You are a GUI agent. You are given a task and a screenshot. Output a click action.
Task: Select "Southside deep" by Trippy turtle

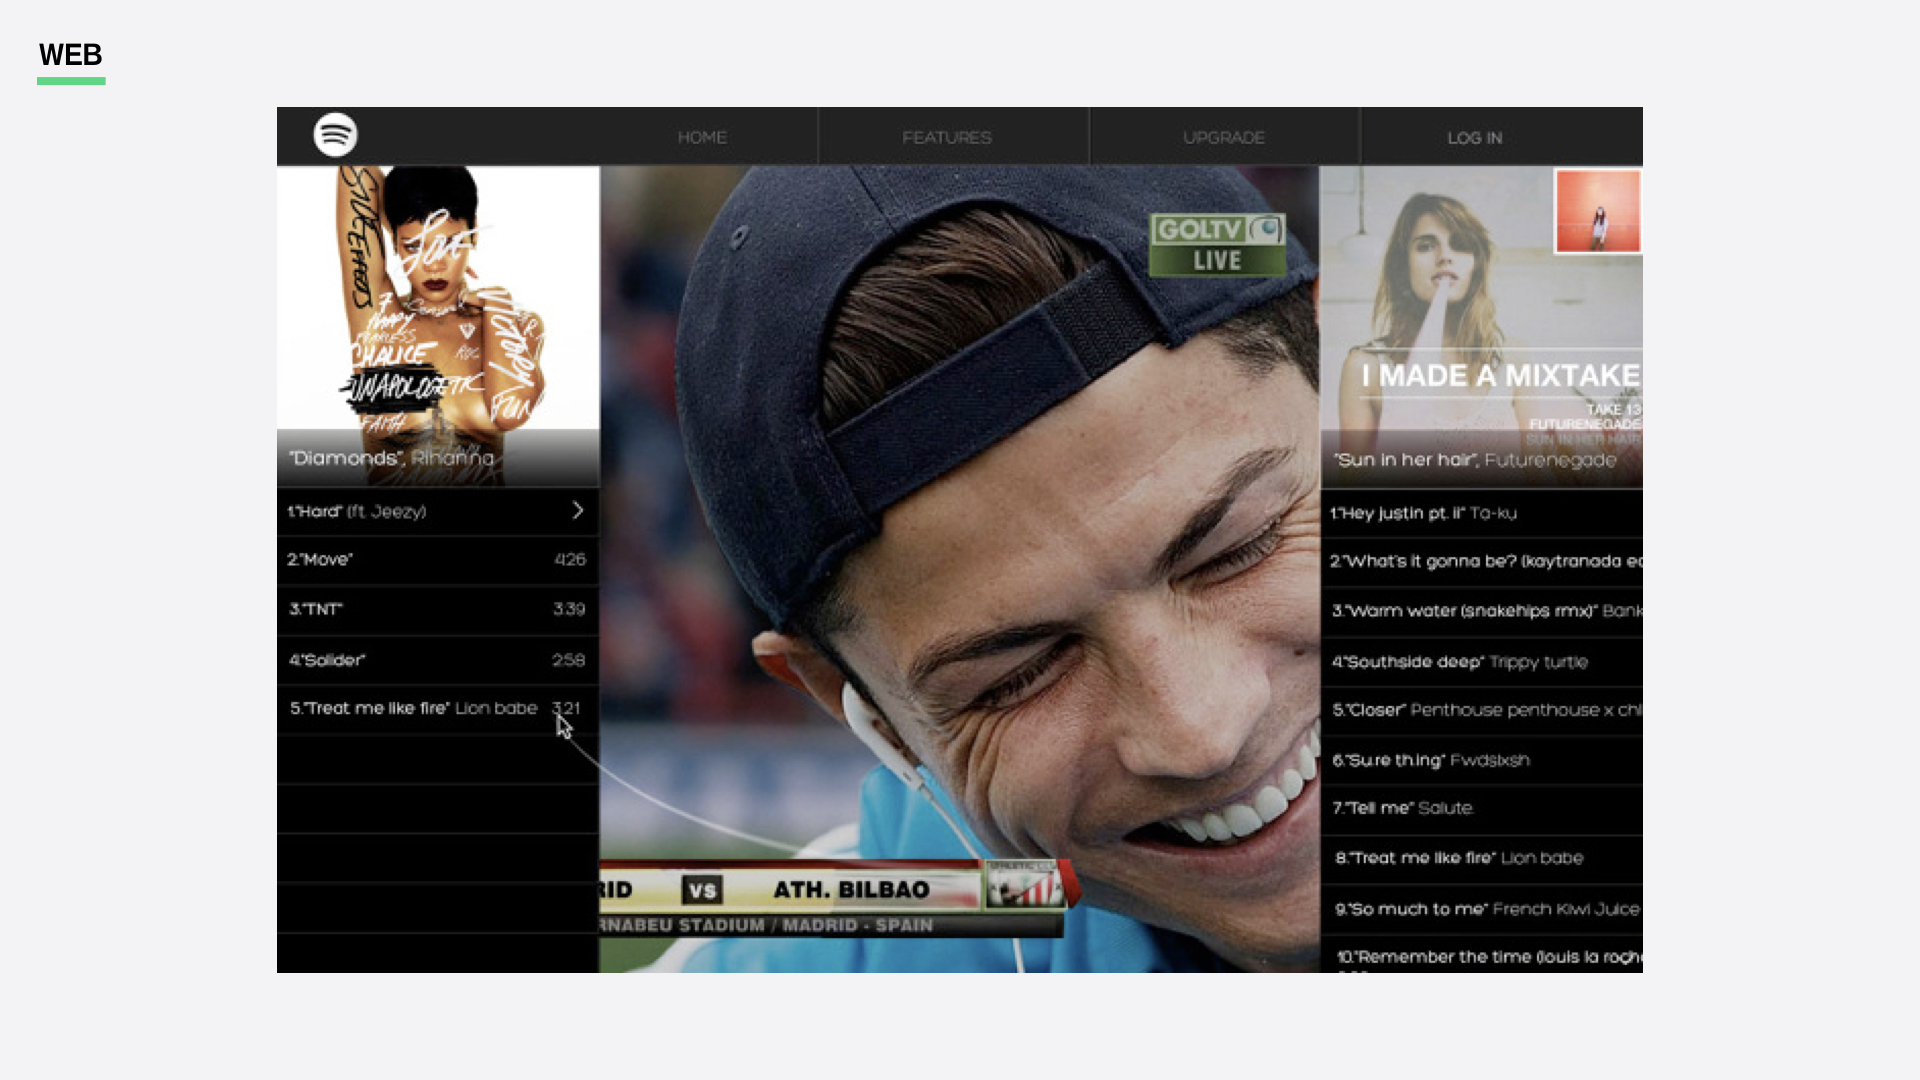coord(1481,662)
